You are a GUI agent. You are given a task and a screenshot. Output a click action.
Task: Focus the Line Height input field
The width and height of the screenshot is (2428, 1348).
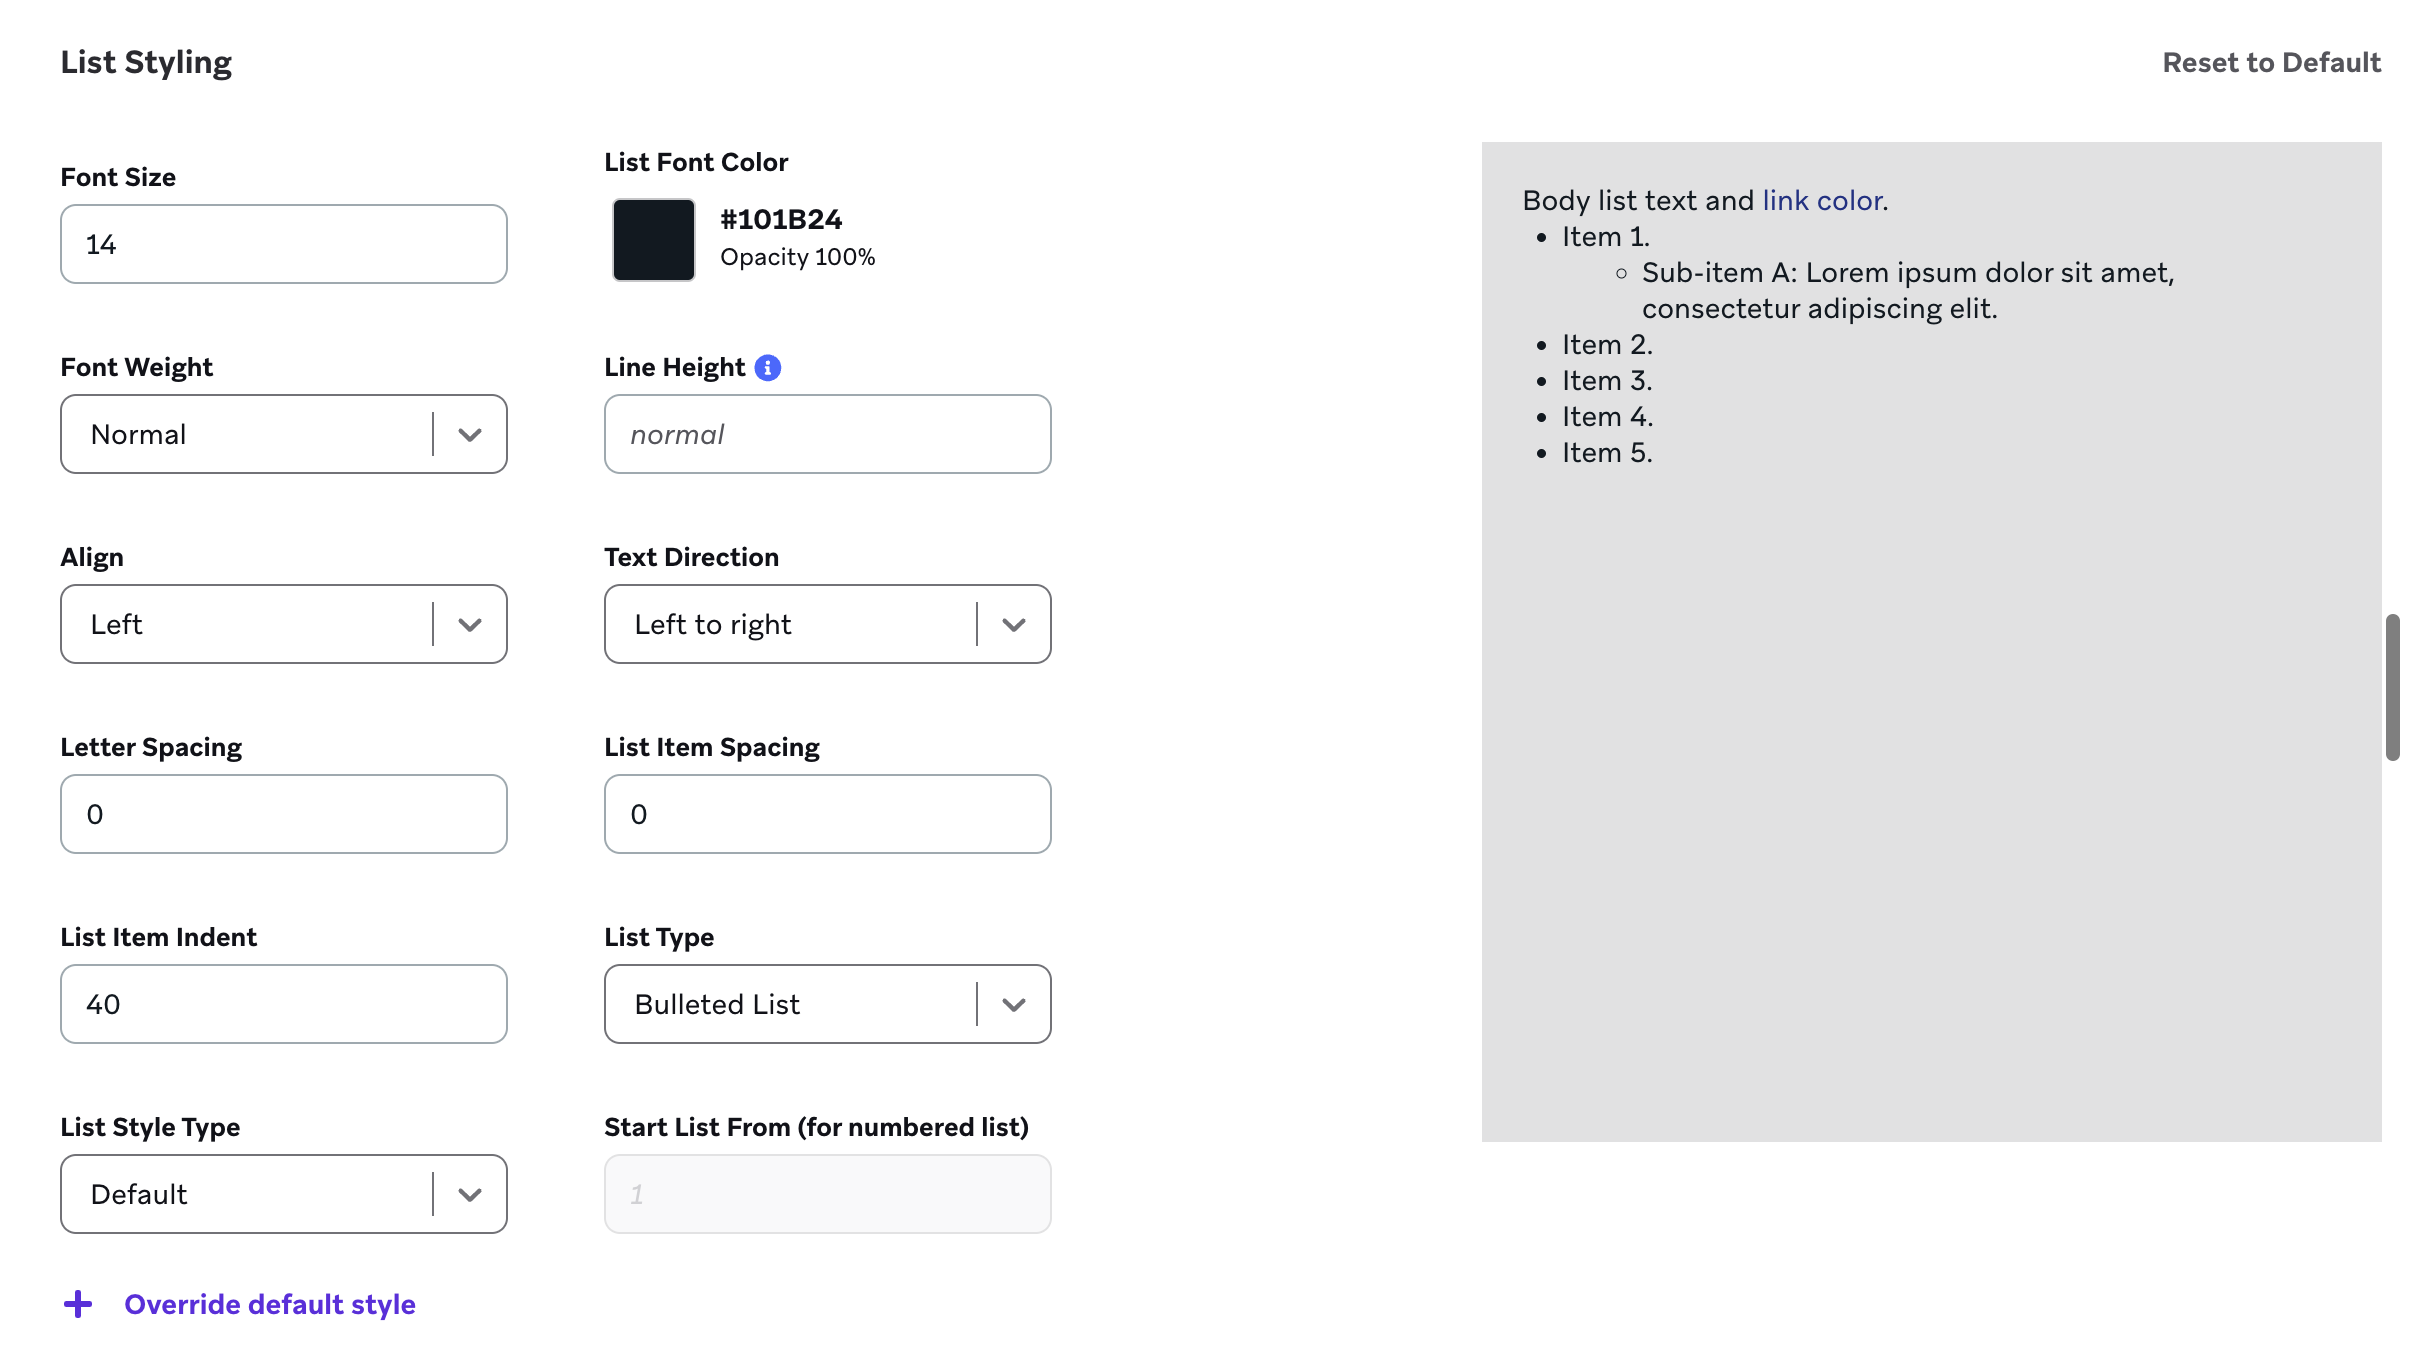pyautogui.click(x=827, y=434)
